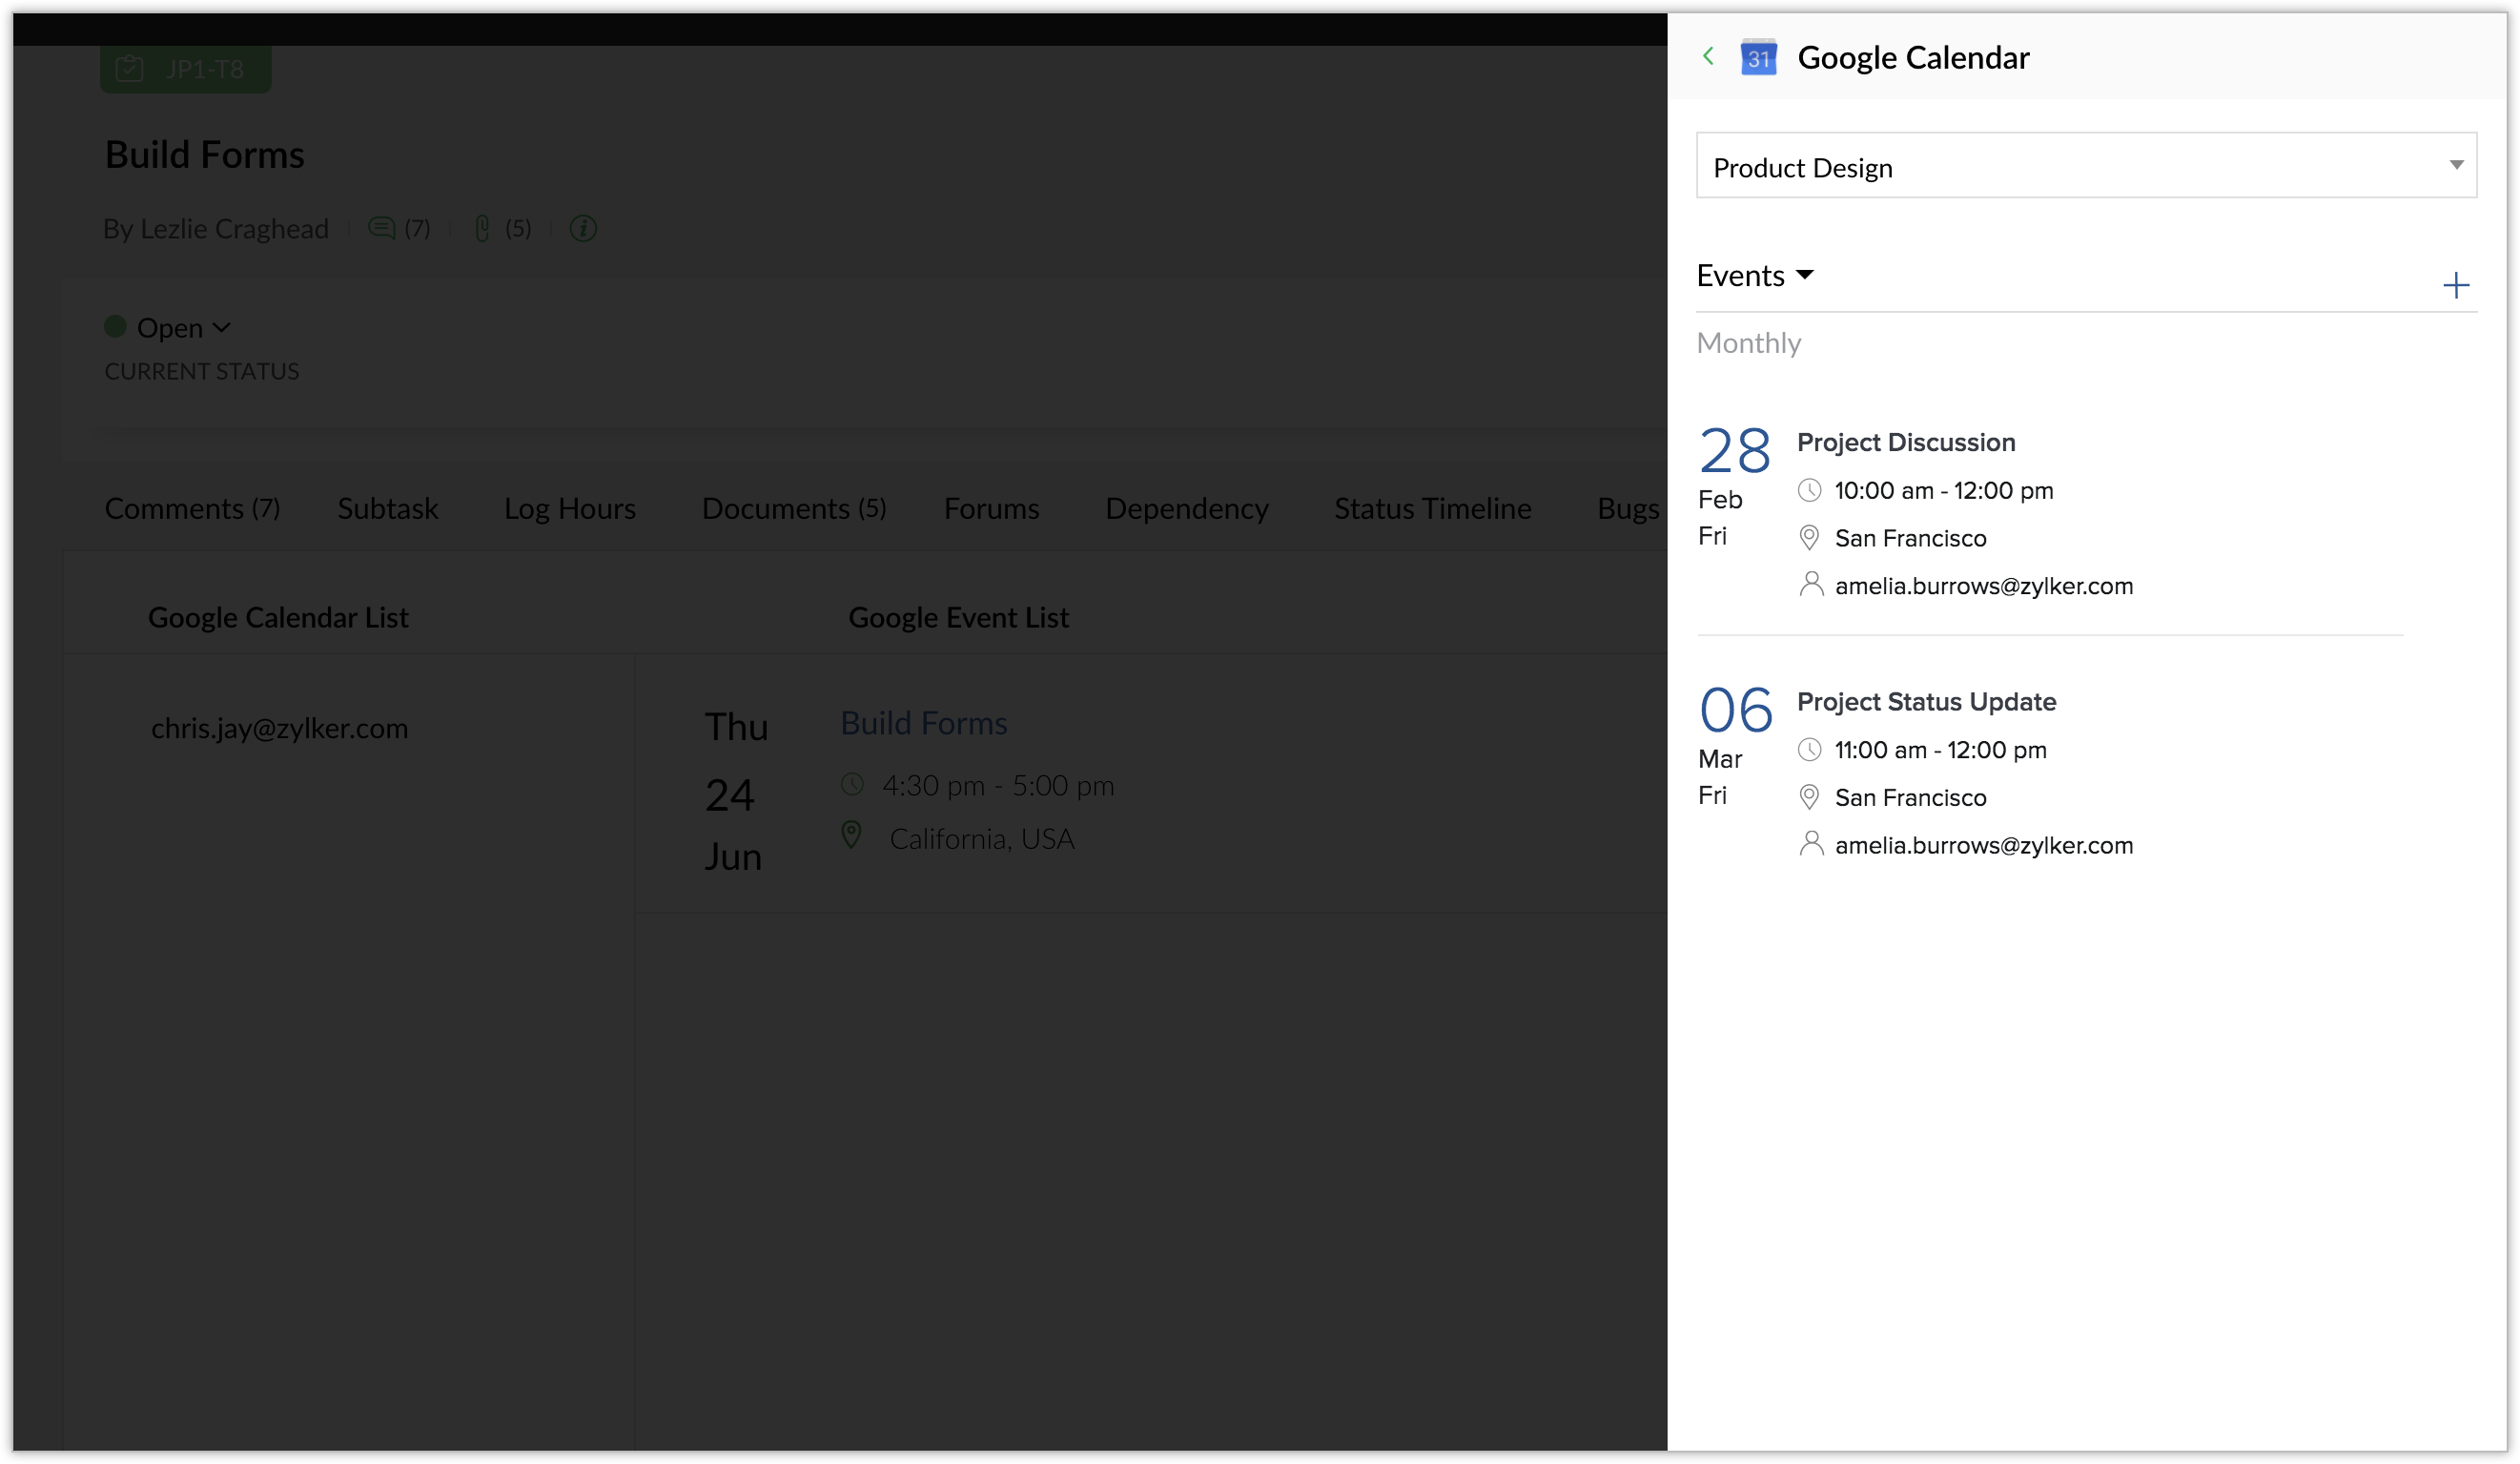Switch to the Log Hours tab
Screen dimensions: 2520x1464
point(569,509)
